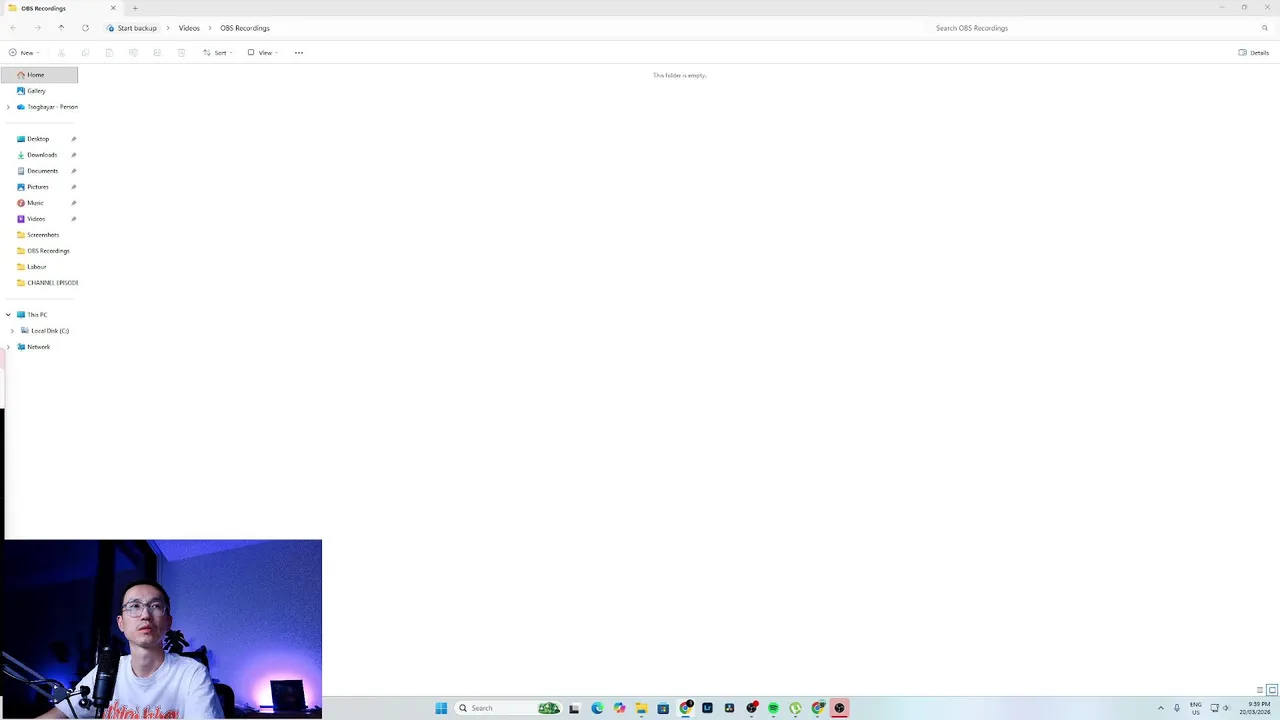1280x720 pixels.
Task: Click the Forward navigation arrow
Action: tap(37, 28)
